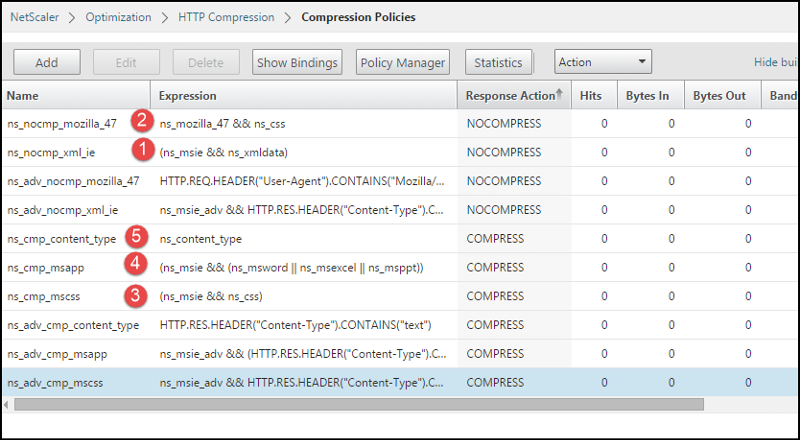Viewport: 800px width, 440px height.
Task: Open the HTTP Compression breadcrumb link
Action: point(226,17)
